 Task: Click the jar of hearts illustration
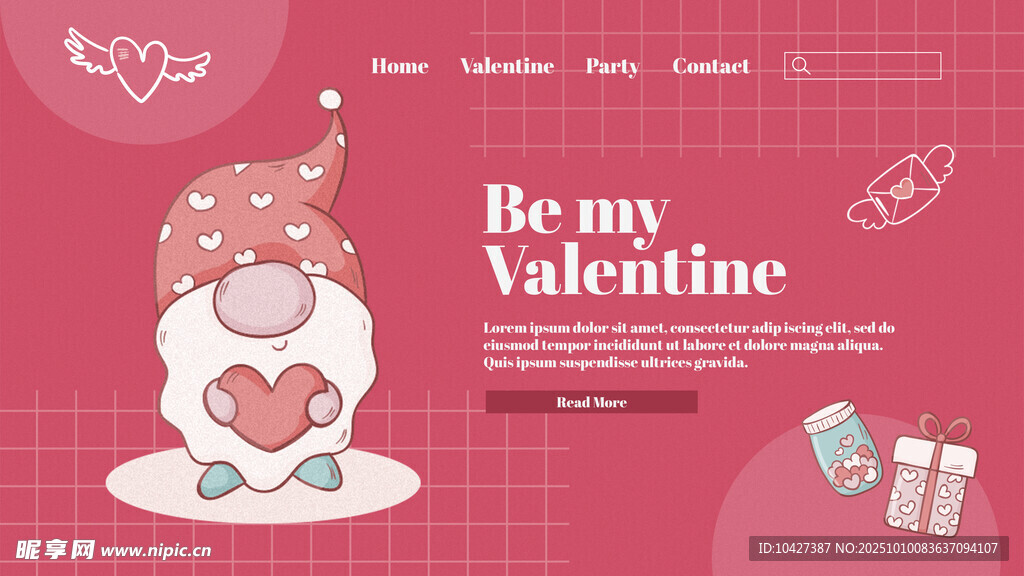click(842, 448)
